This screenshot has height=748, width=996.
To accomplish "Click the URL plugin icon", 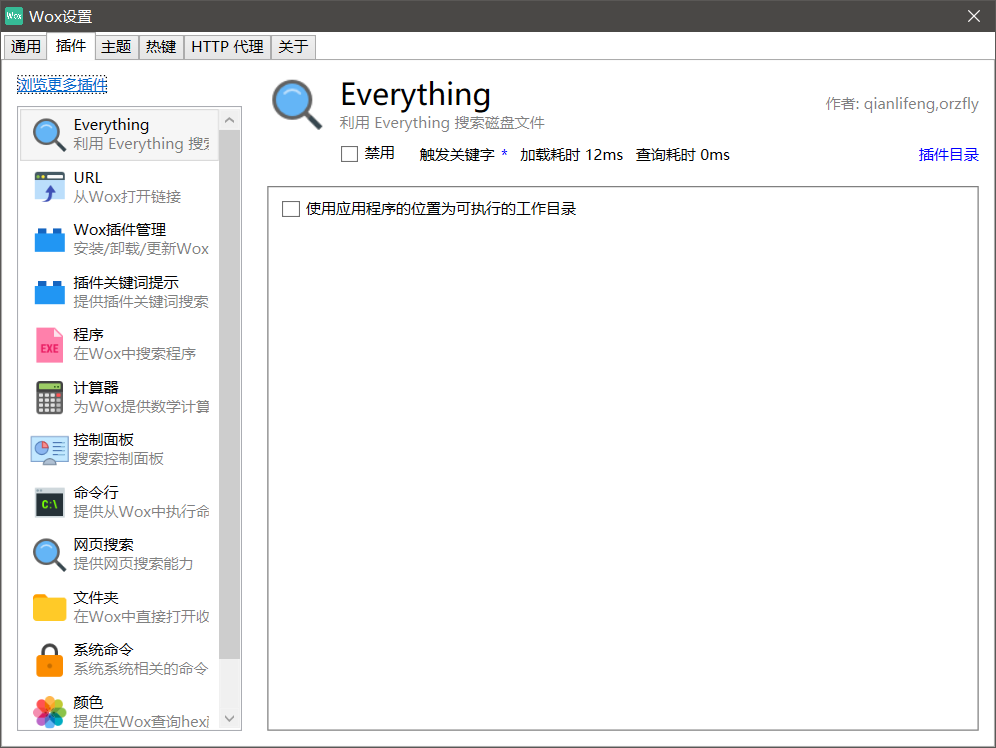I will tap(49, 187).
